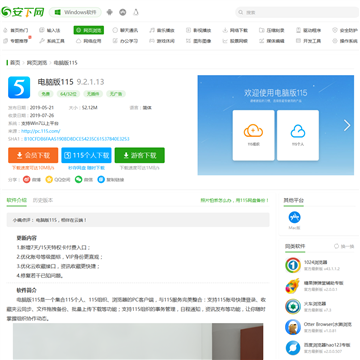The image size is (360, 360).
Task: Open the 图形图像 category
Action: pyautogui.click(x=198, y=41)
